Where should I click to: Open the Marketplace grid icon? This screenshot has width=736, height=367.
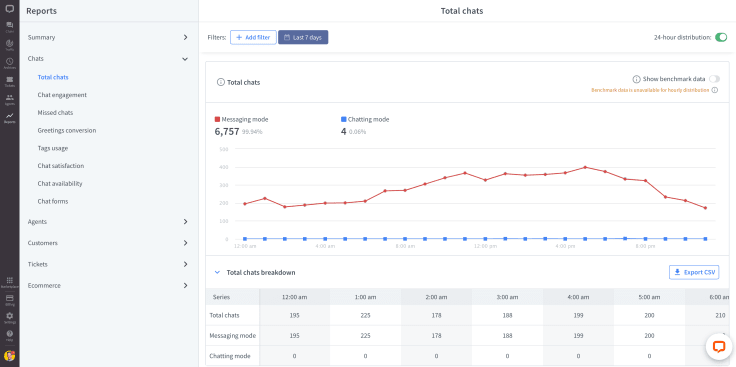tap(9, 282)
